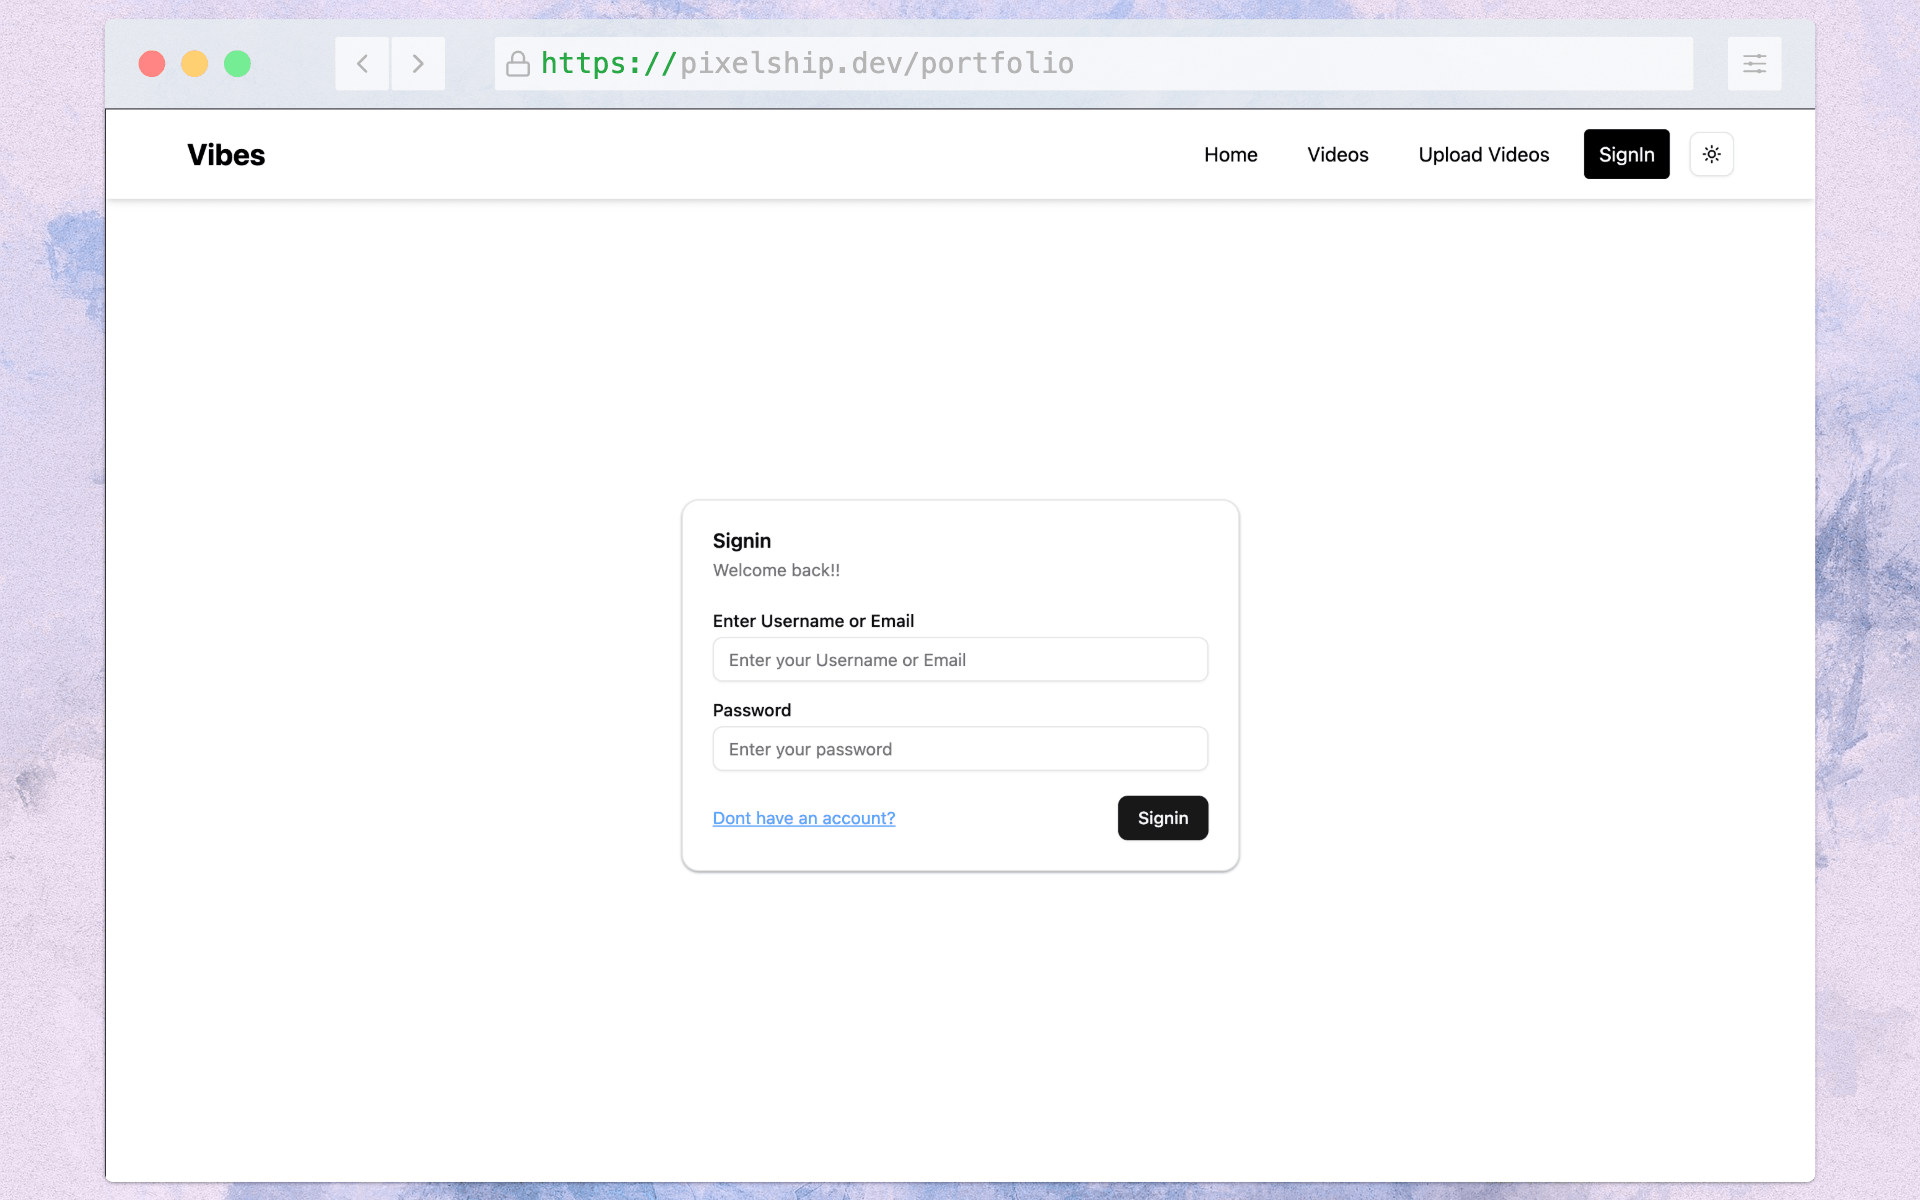The image size is (1920, 1200).
Task: Open the browser settings sliders icon
Action: pyautogui.click(x=1754, y=64)
